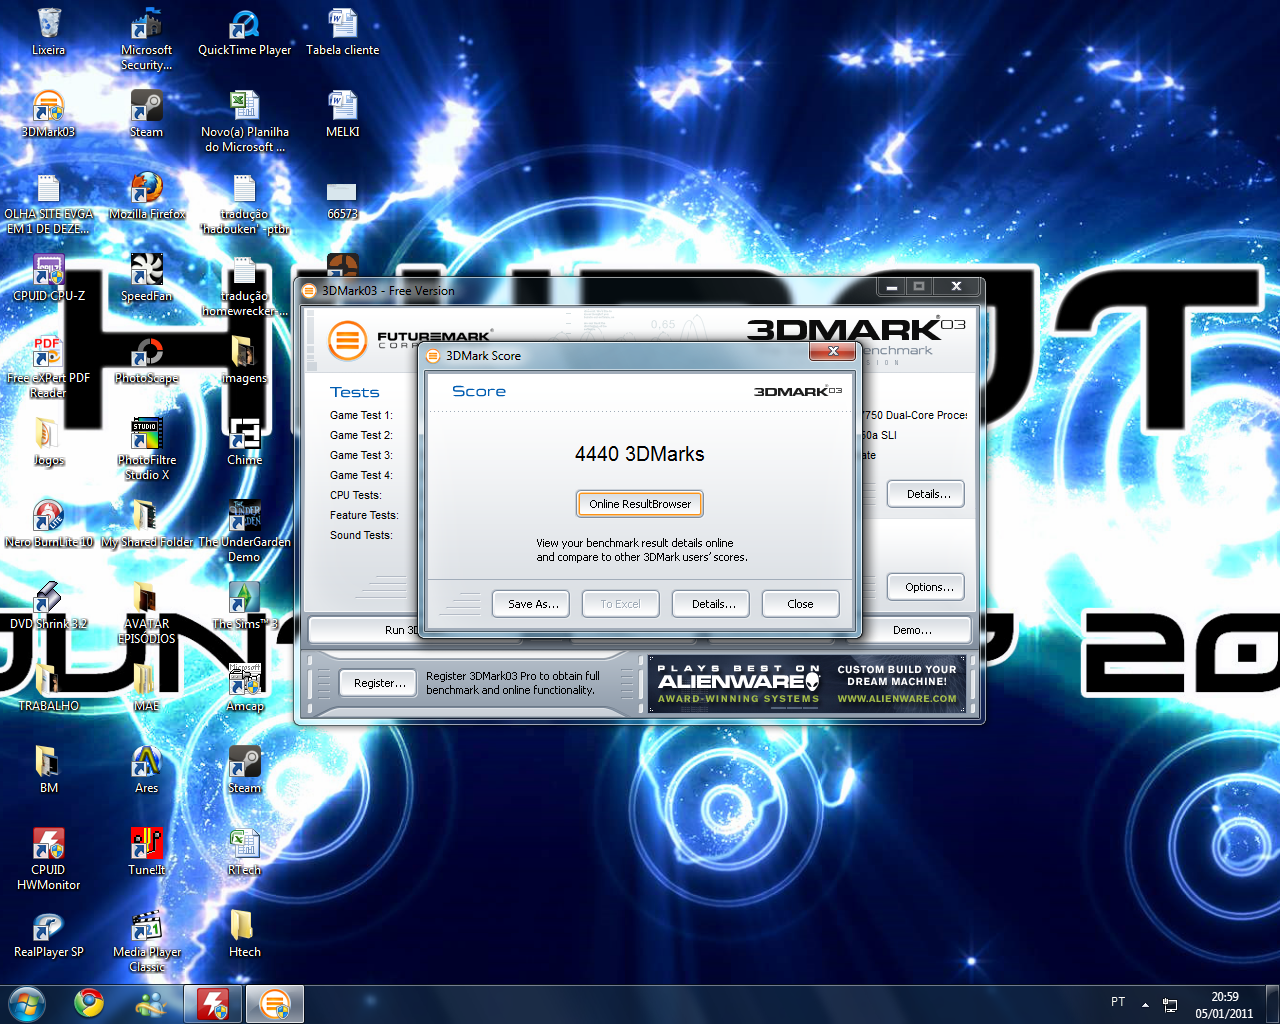This screenshot has width=1280, height=1024.
Task: Click the Alienware advertisement banner
Action: 809,684
